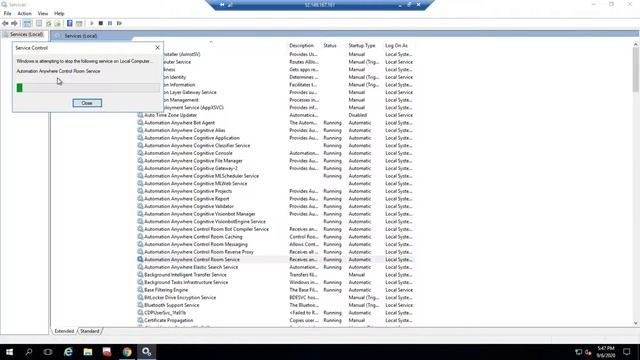Image resolution: width=640 pixels, height=360 pixels.
Task: Select Automation Anywhere Control Room Caching
Action: pyautogui.click(x=193, y=237)
